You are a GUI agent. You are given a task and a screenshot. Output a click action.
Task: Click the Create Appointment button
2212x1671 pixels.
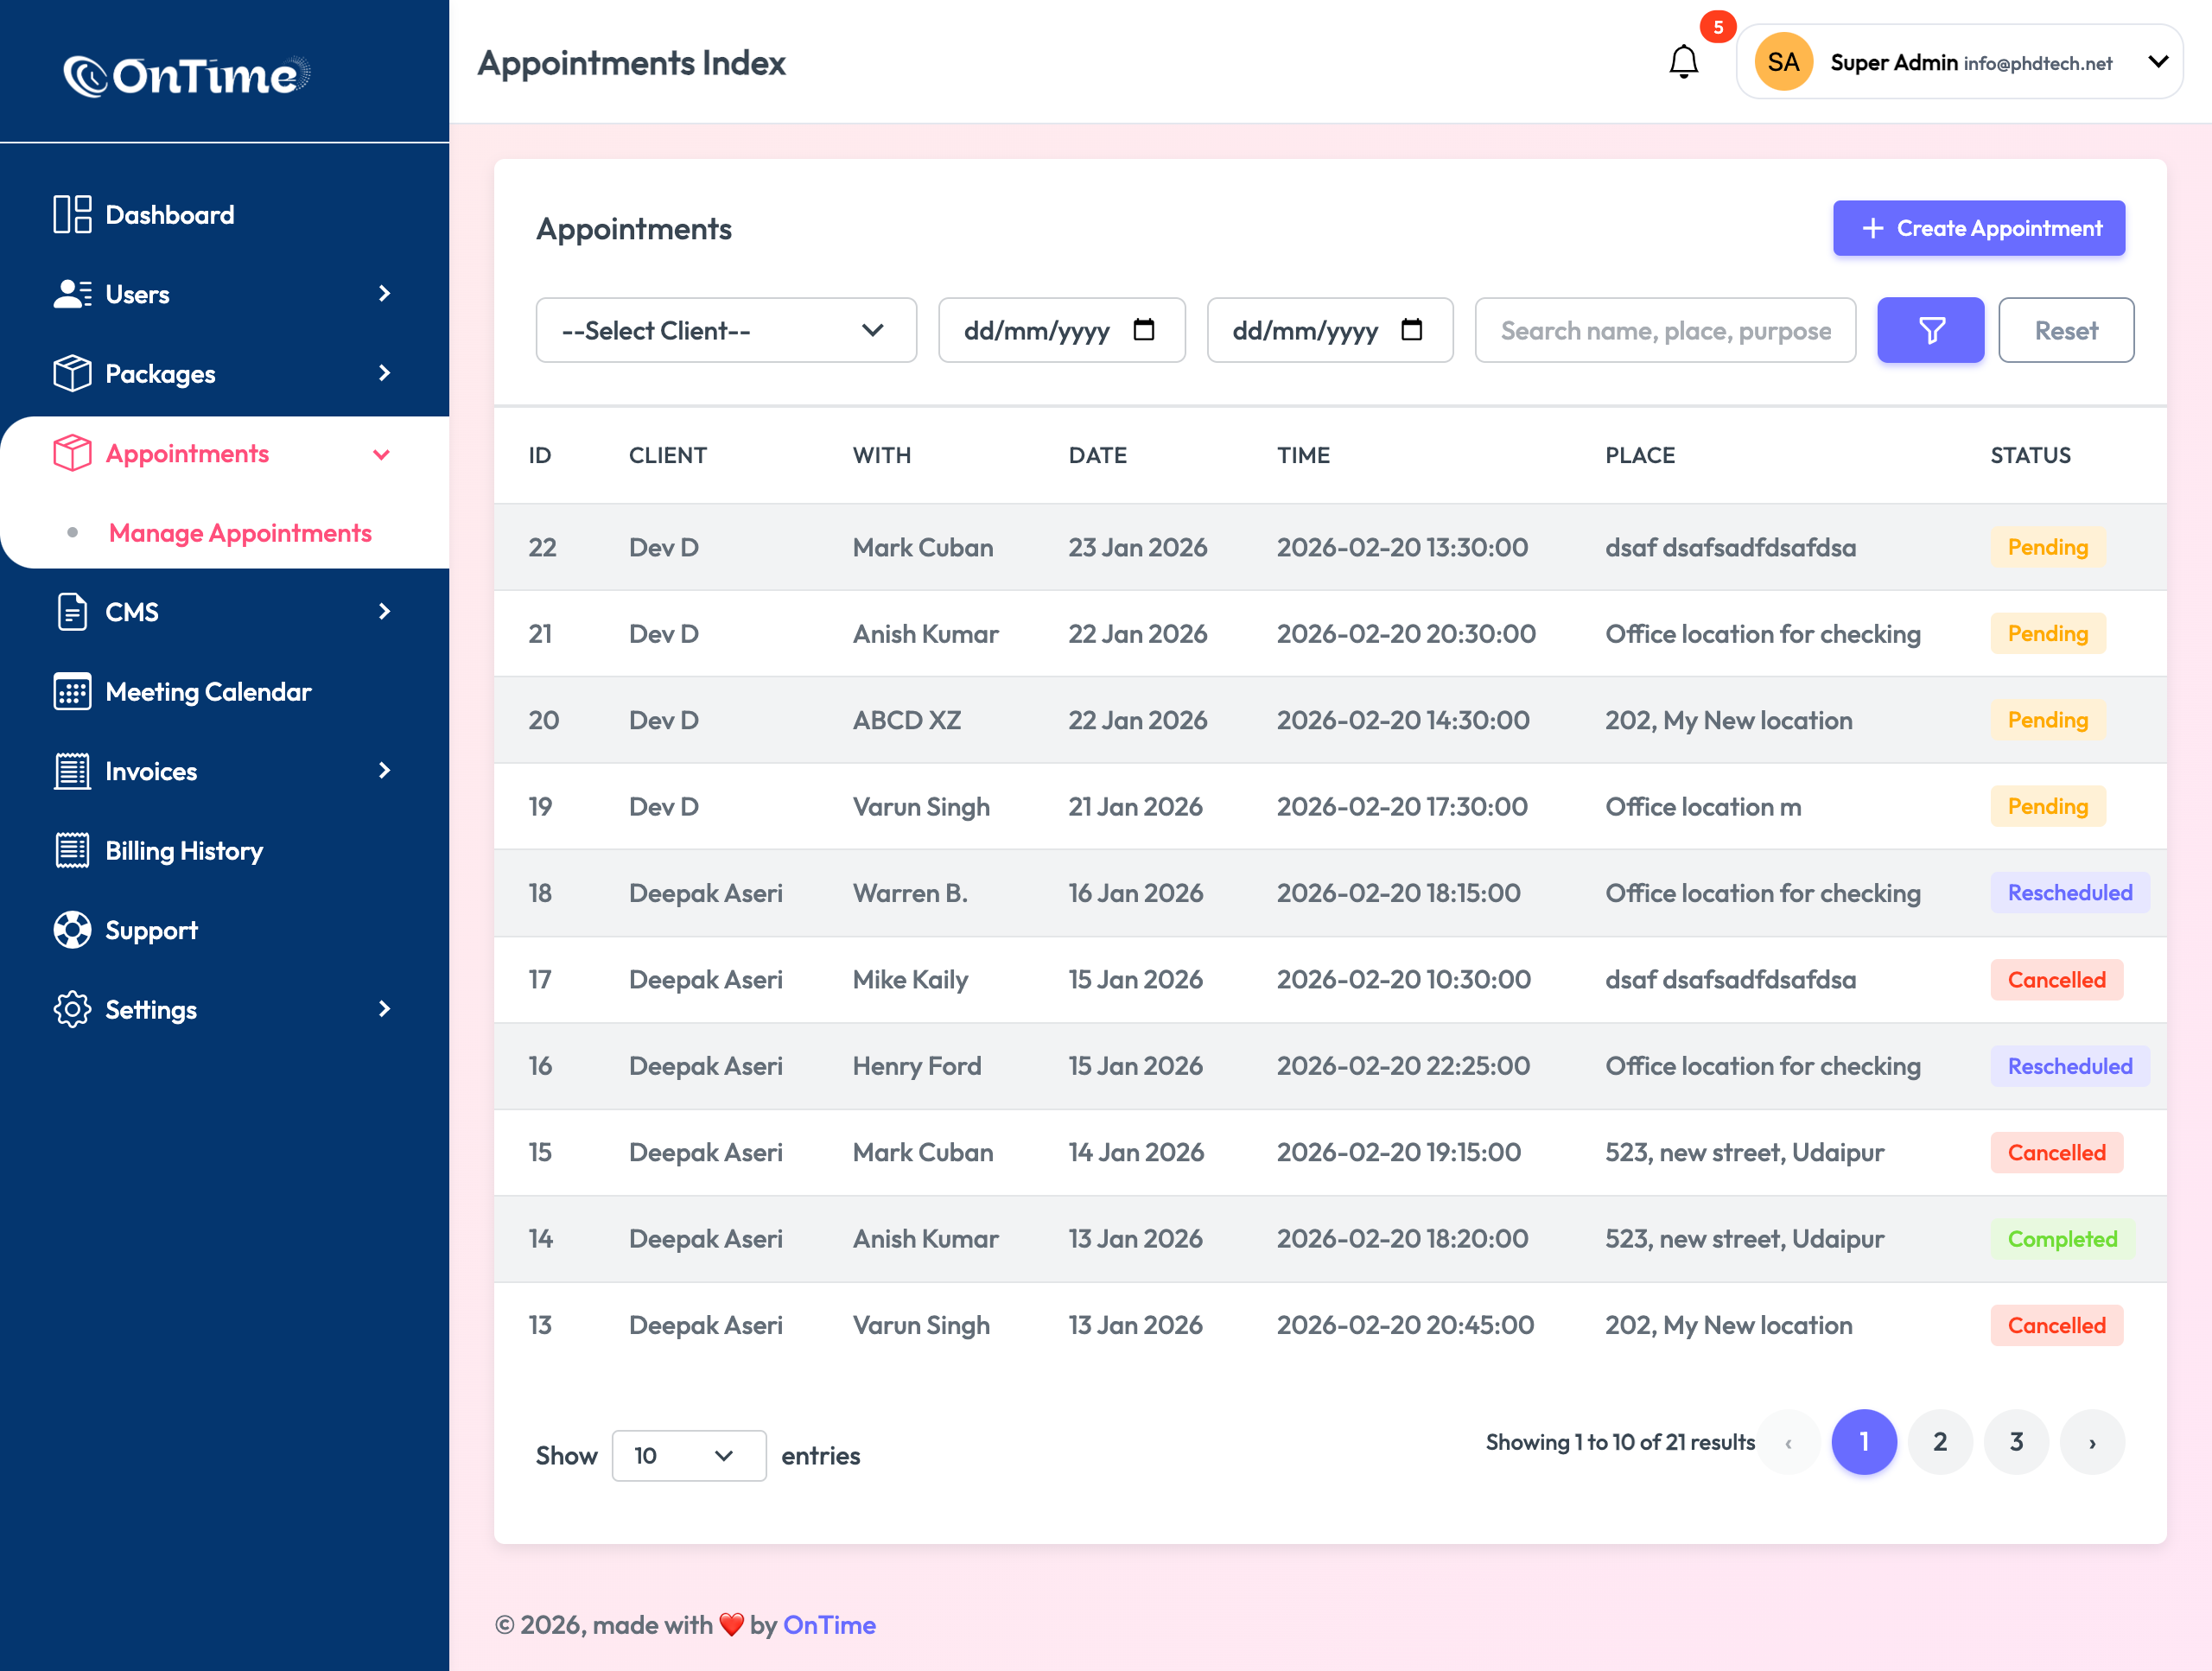point(1978,228)
